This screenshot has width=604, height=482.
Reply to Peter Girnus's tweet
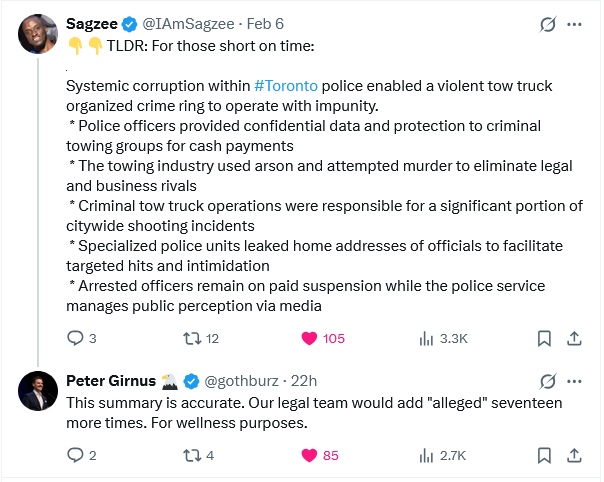(x=75, y=455)
